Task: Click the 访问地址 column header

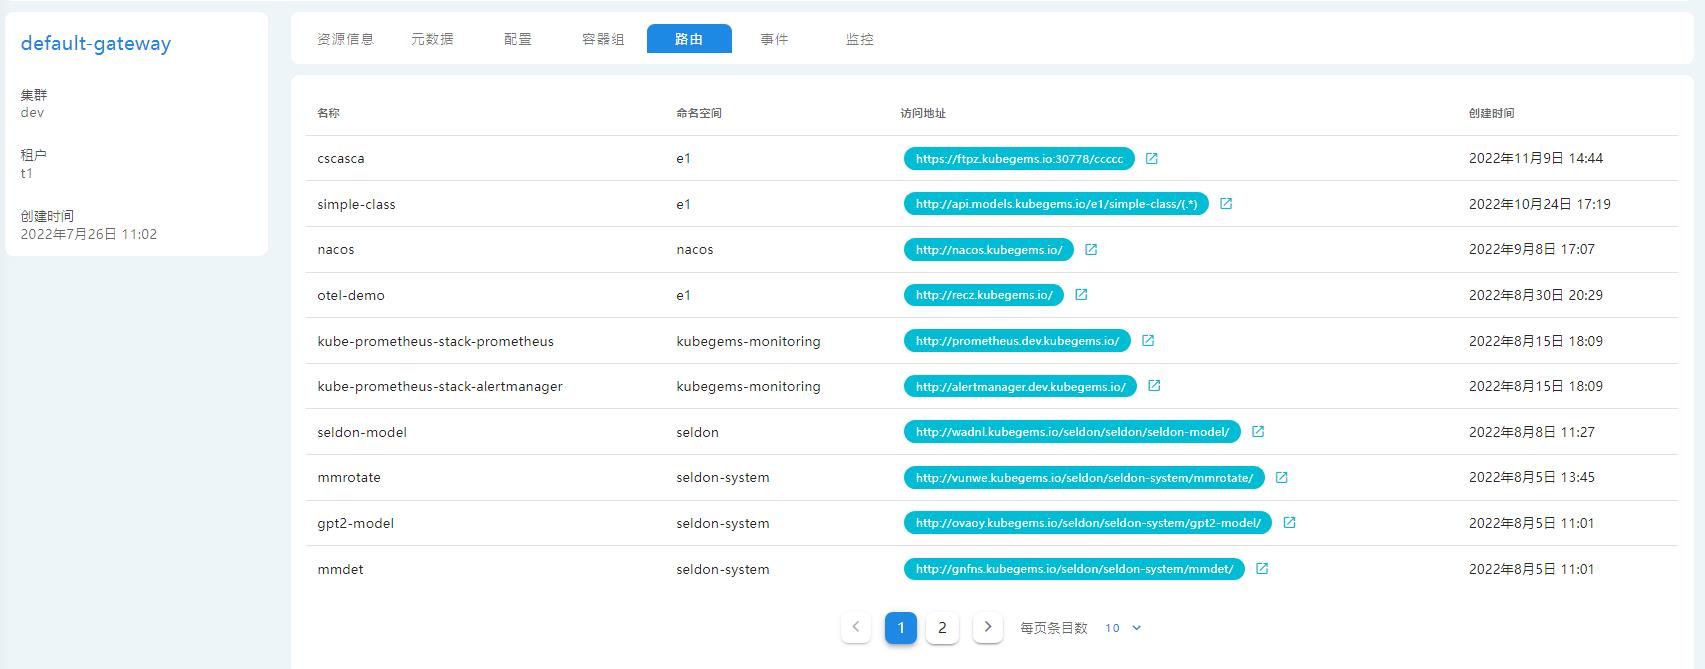Action: (x=922, y=113)
